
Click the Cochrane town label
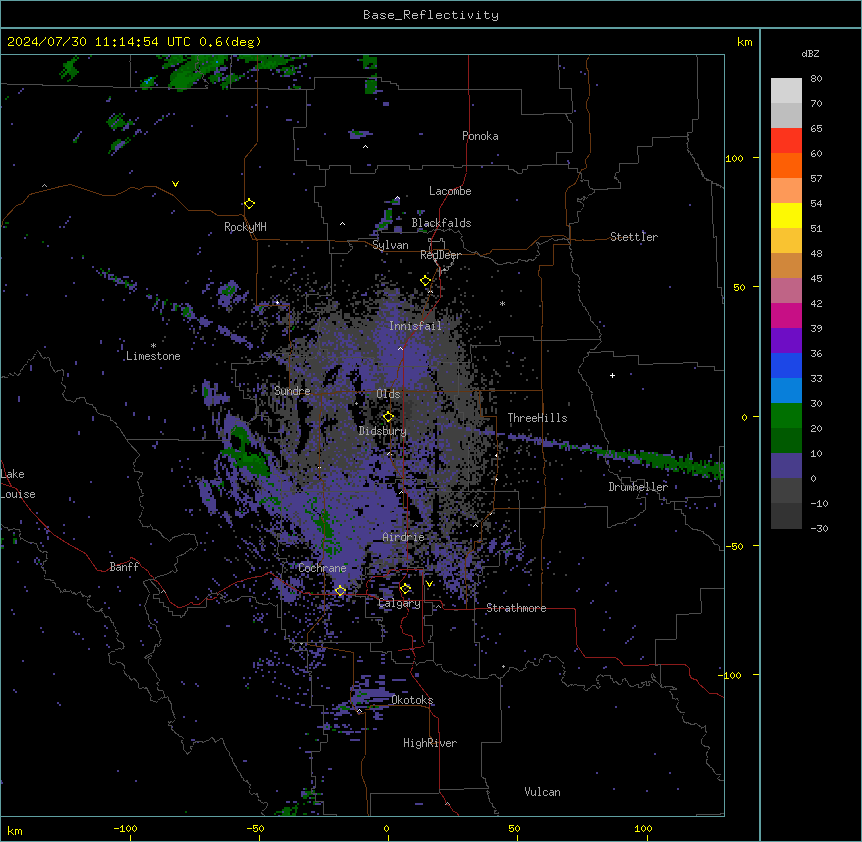click(x=322, y=568)
